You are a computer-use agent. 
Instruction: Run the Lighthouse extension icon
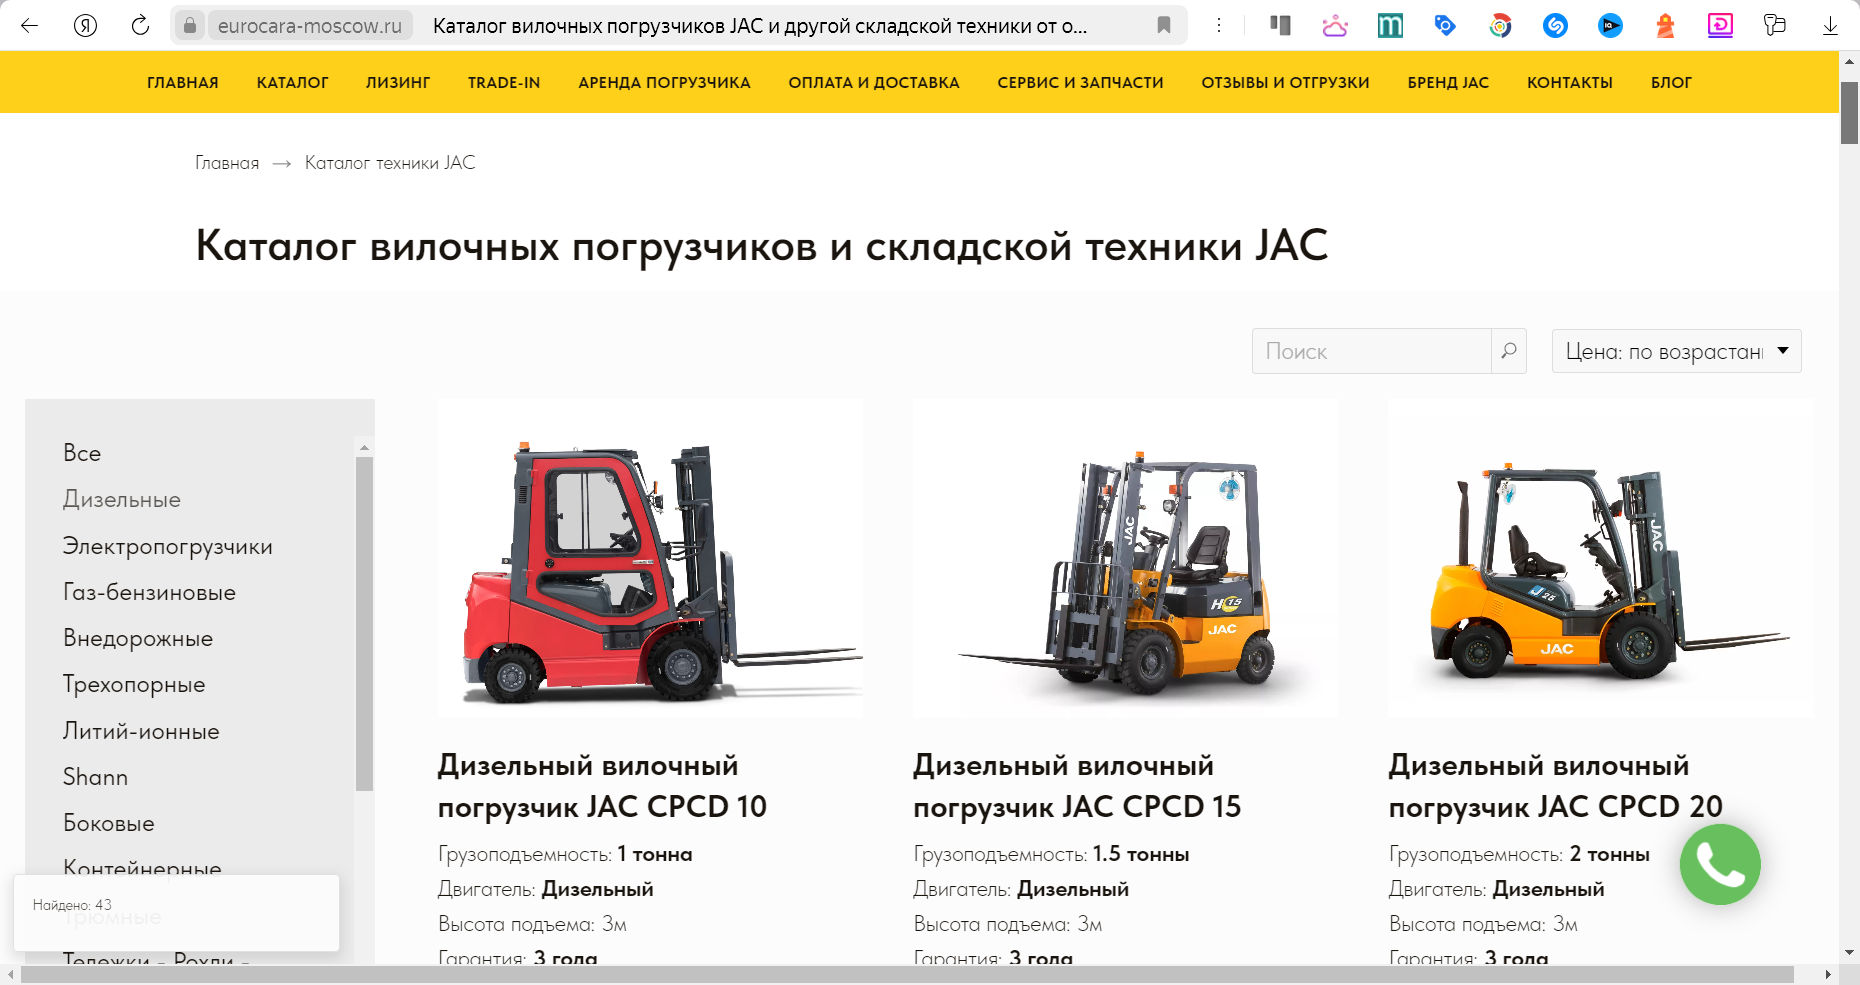coord(1665,25)
